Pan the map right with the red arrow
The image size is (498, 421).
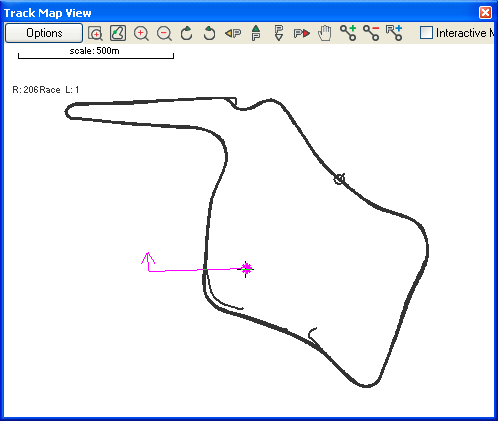click(x=302, y=33)
